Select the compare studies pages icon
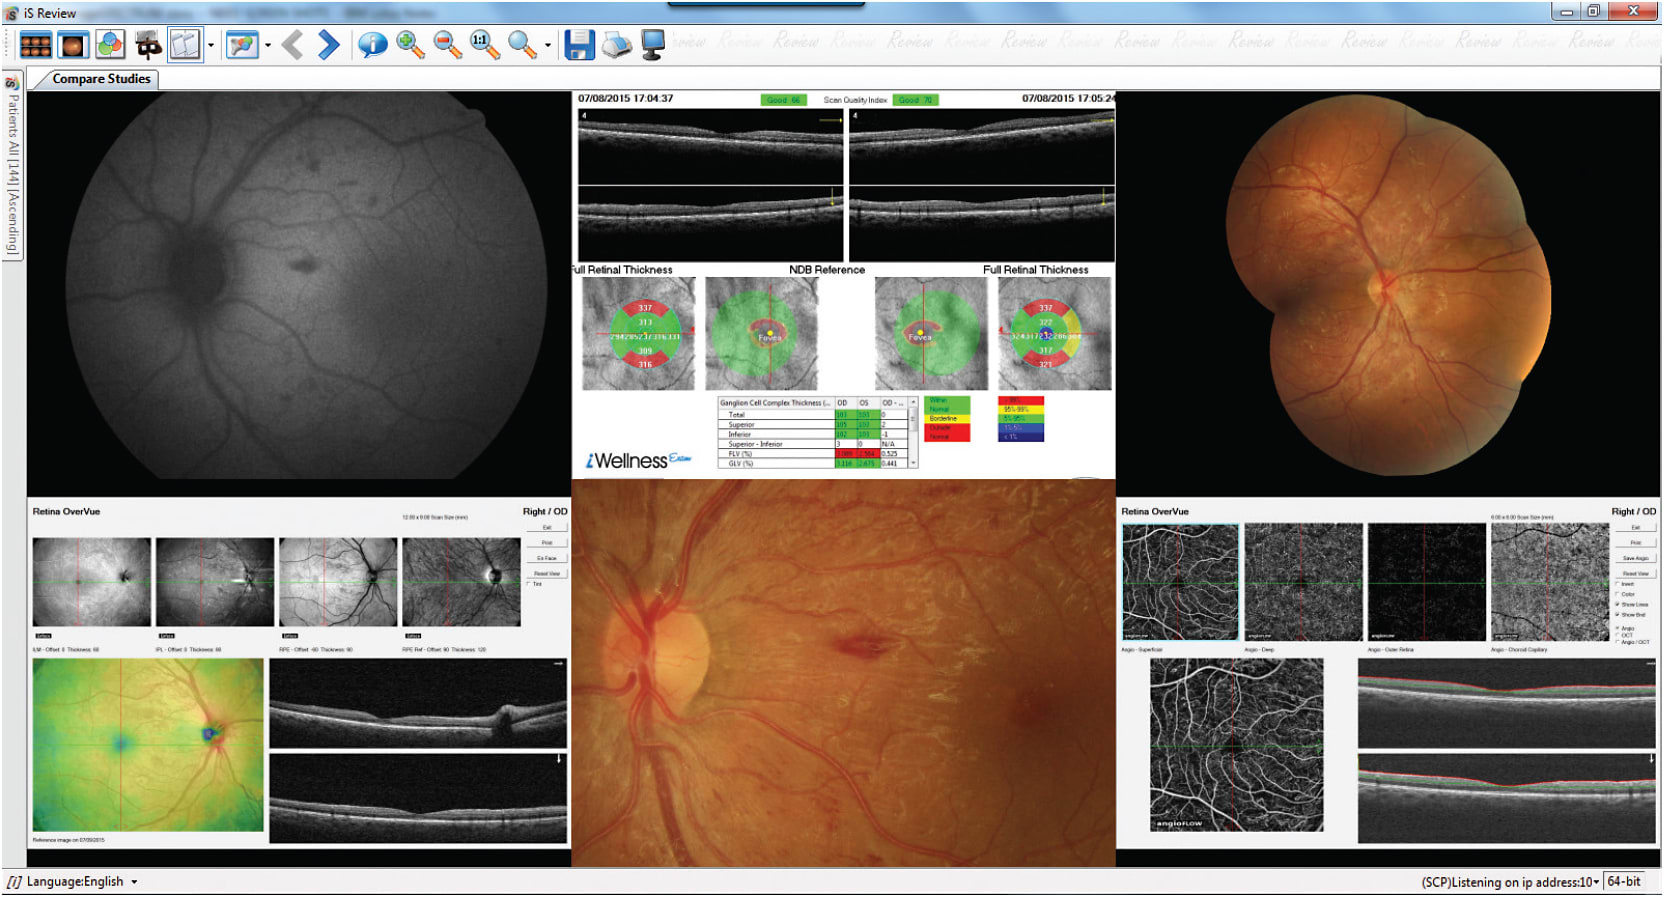Screen dimensions: 1664x897 click(x=185, y=45)
